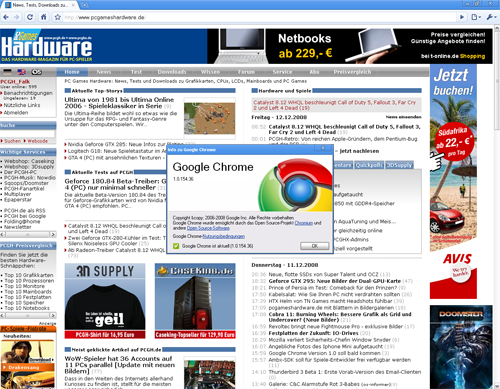This screenshot has width=500, height=389.
Task: Click the News einsenden link
Action: pyautogui.click(x=403, y=117)
